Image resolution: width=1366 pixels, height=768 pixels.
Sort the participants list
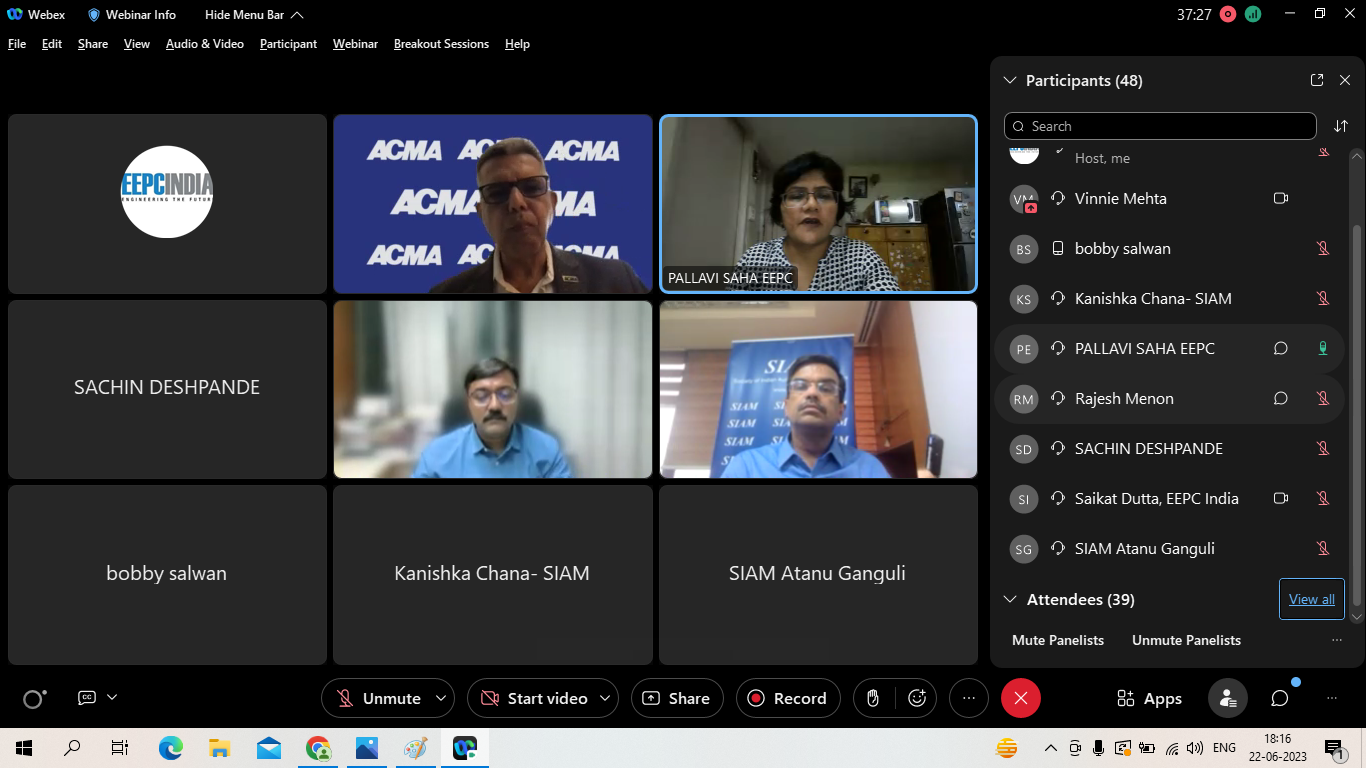click(1341, 126)
